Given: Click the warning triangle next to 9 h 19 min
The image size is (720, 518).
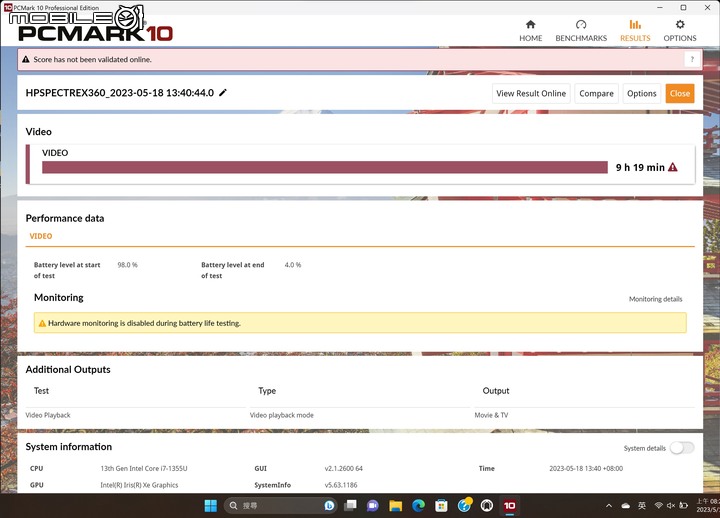Looking at the screenshot, I should [673, 167].
